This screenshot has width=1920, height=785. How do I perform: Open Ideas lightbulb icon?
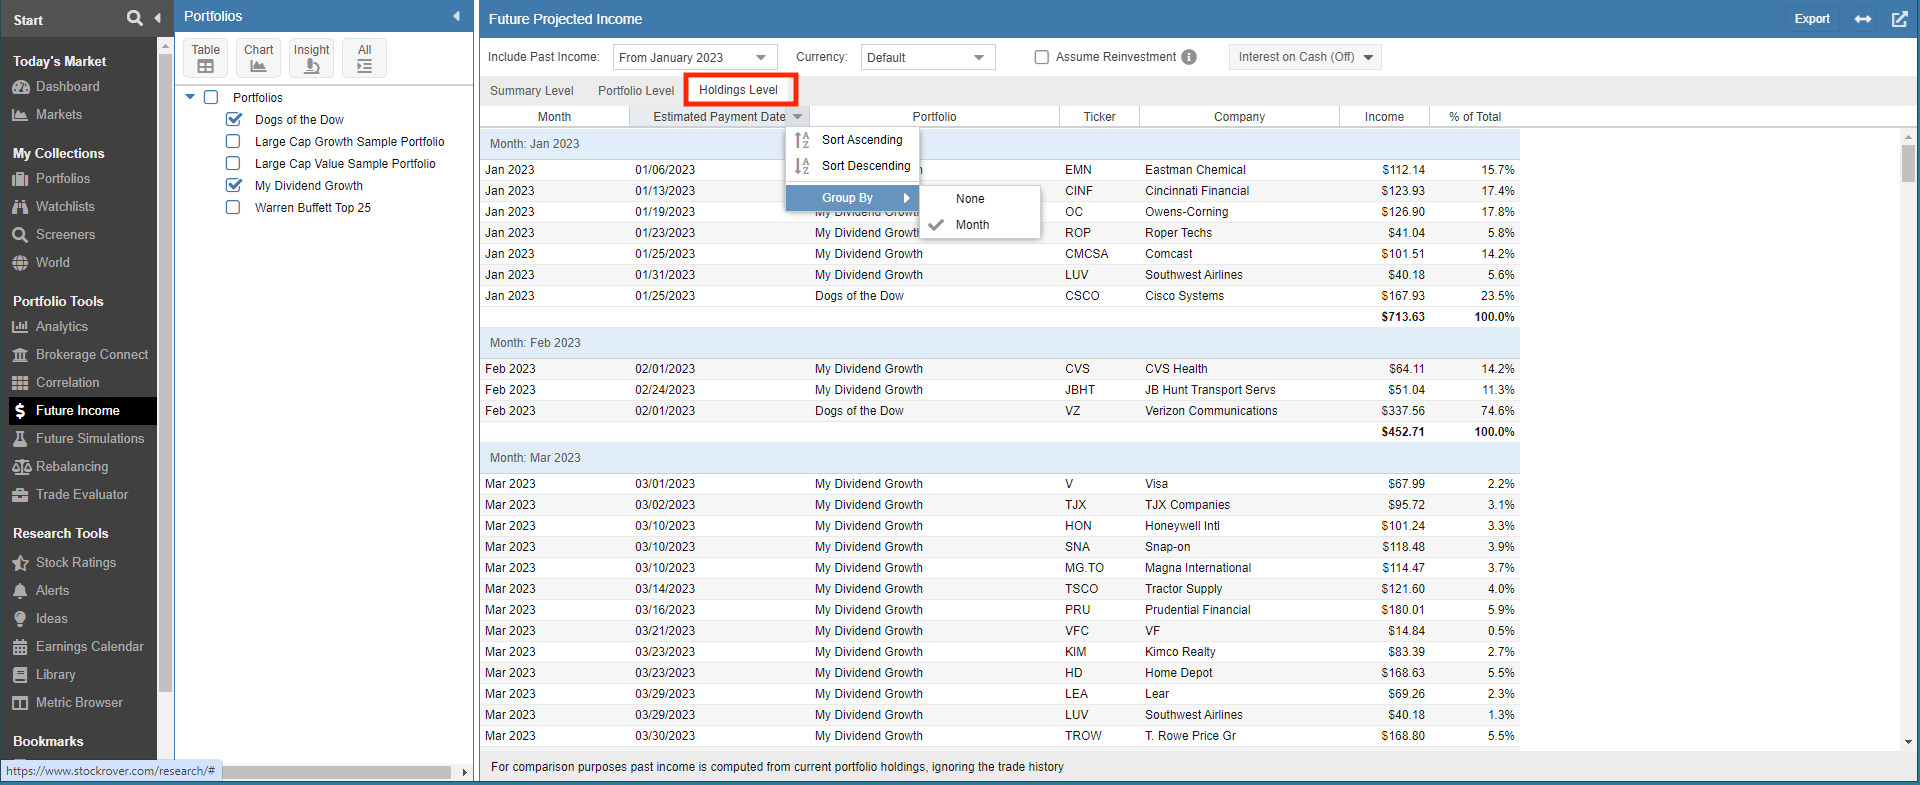20,619
